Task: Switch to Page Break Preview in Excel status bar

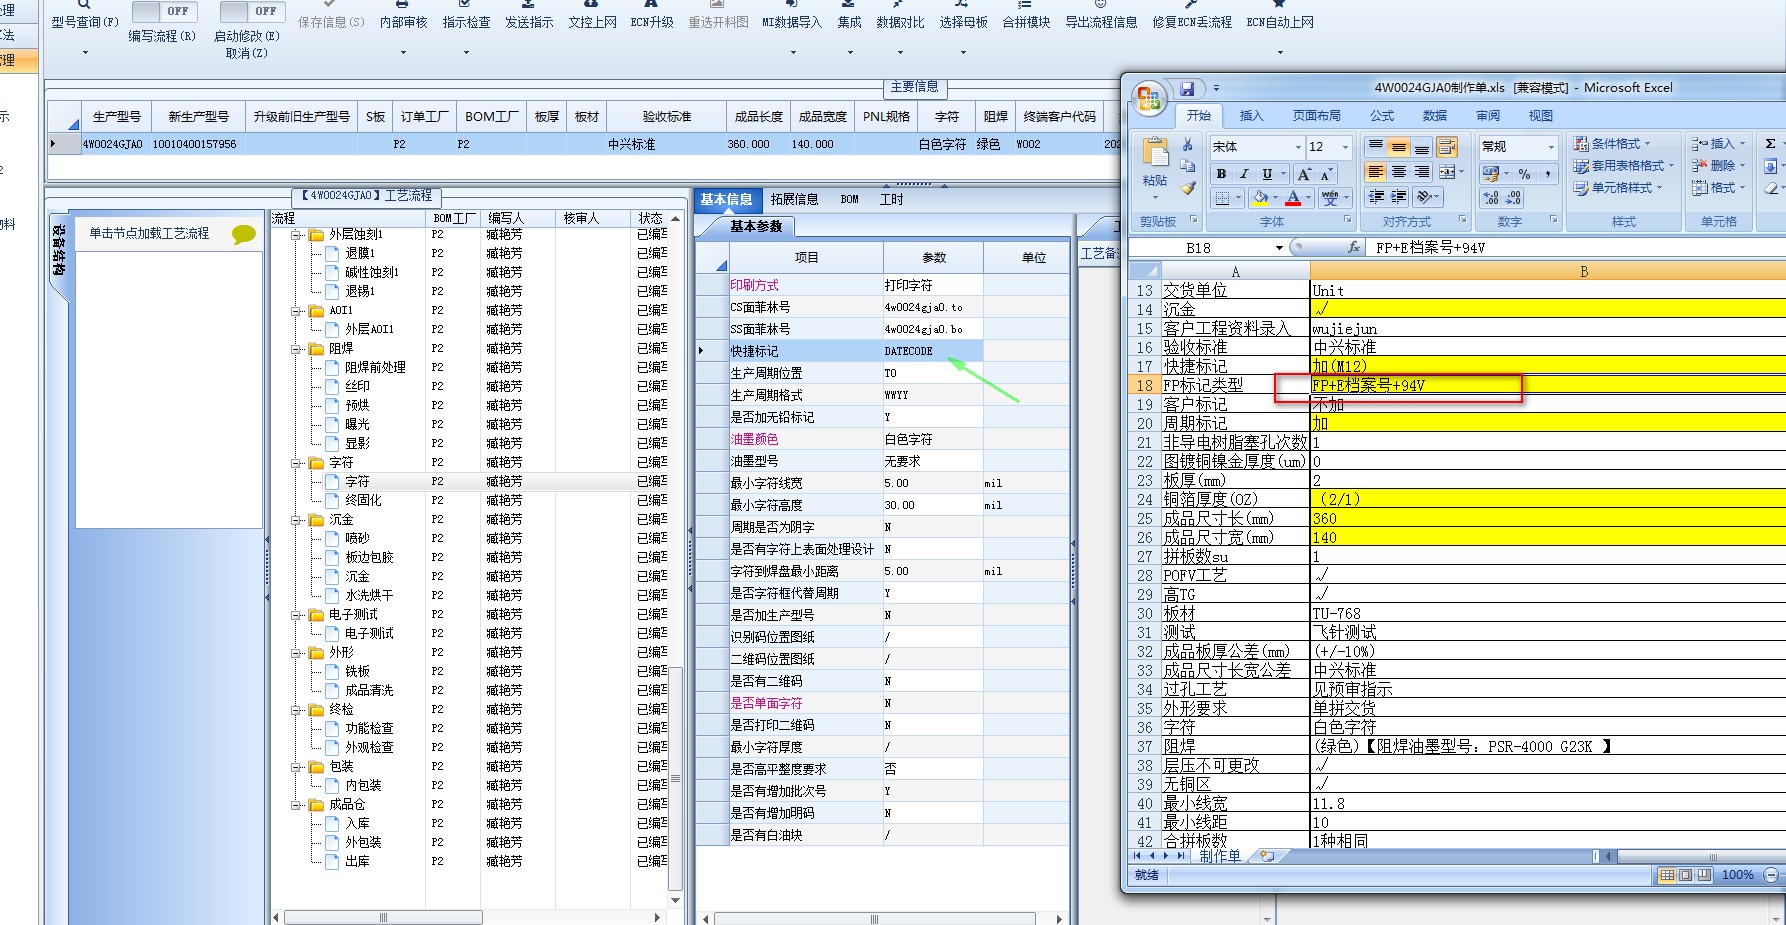Action: [x=1703, y=875]
